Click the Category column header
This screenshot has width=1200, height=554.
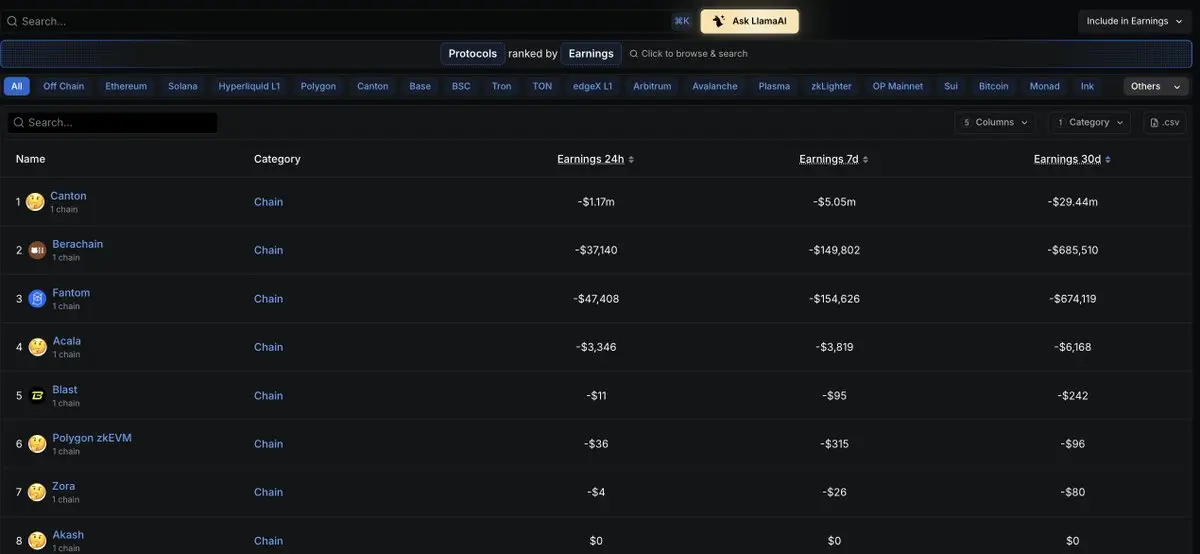(277, 159)
